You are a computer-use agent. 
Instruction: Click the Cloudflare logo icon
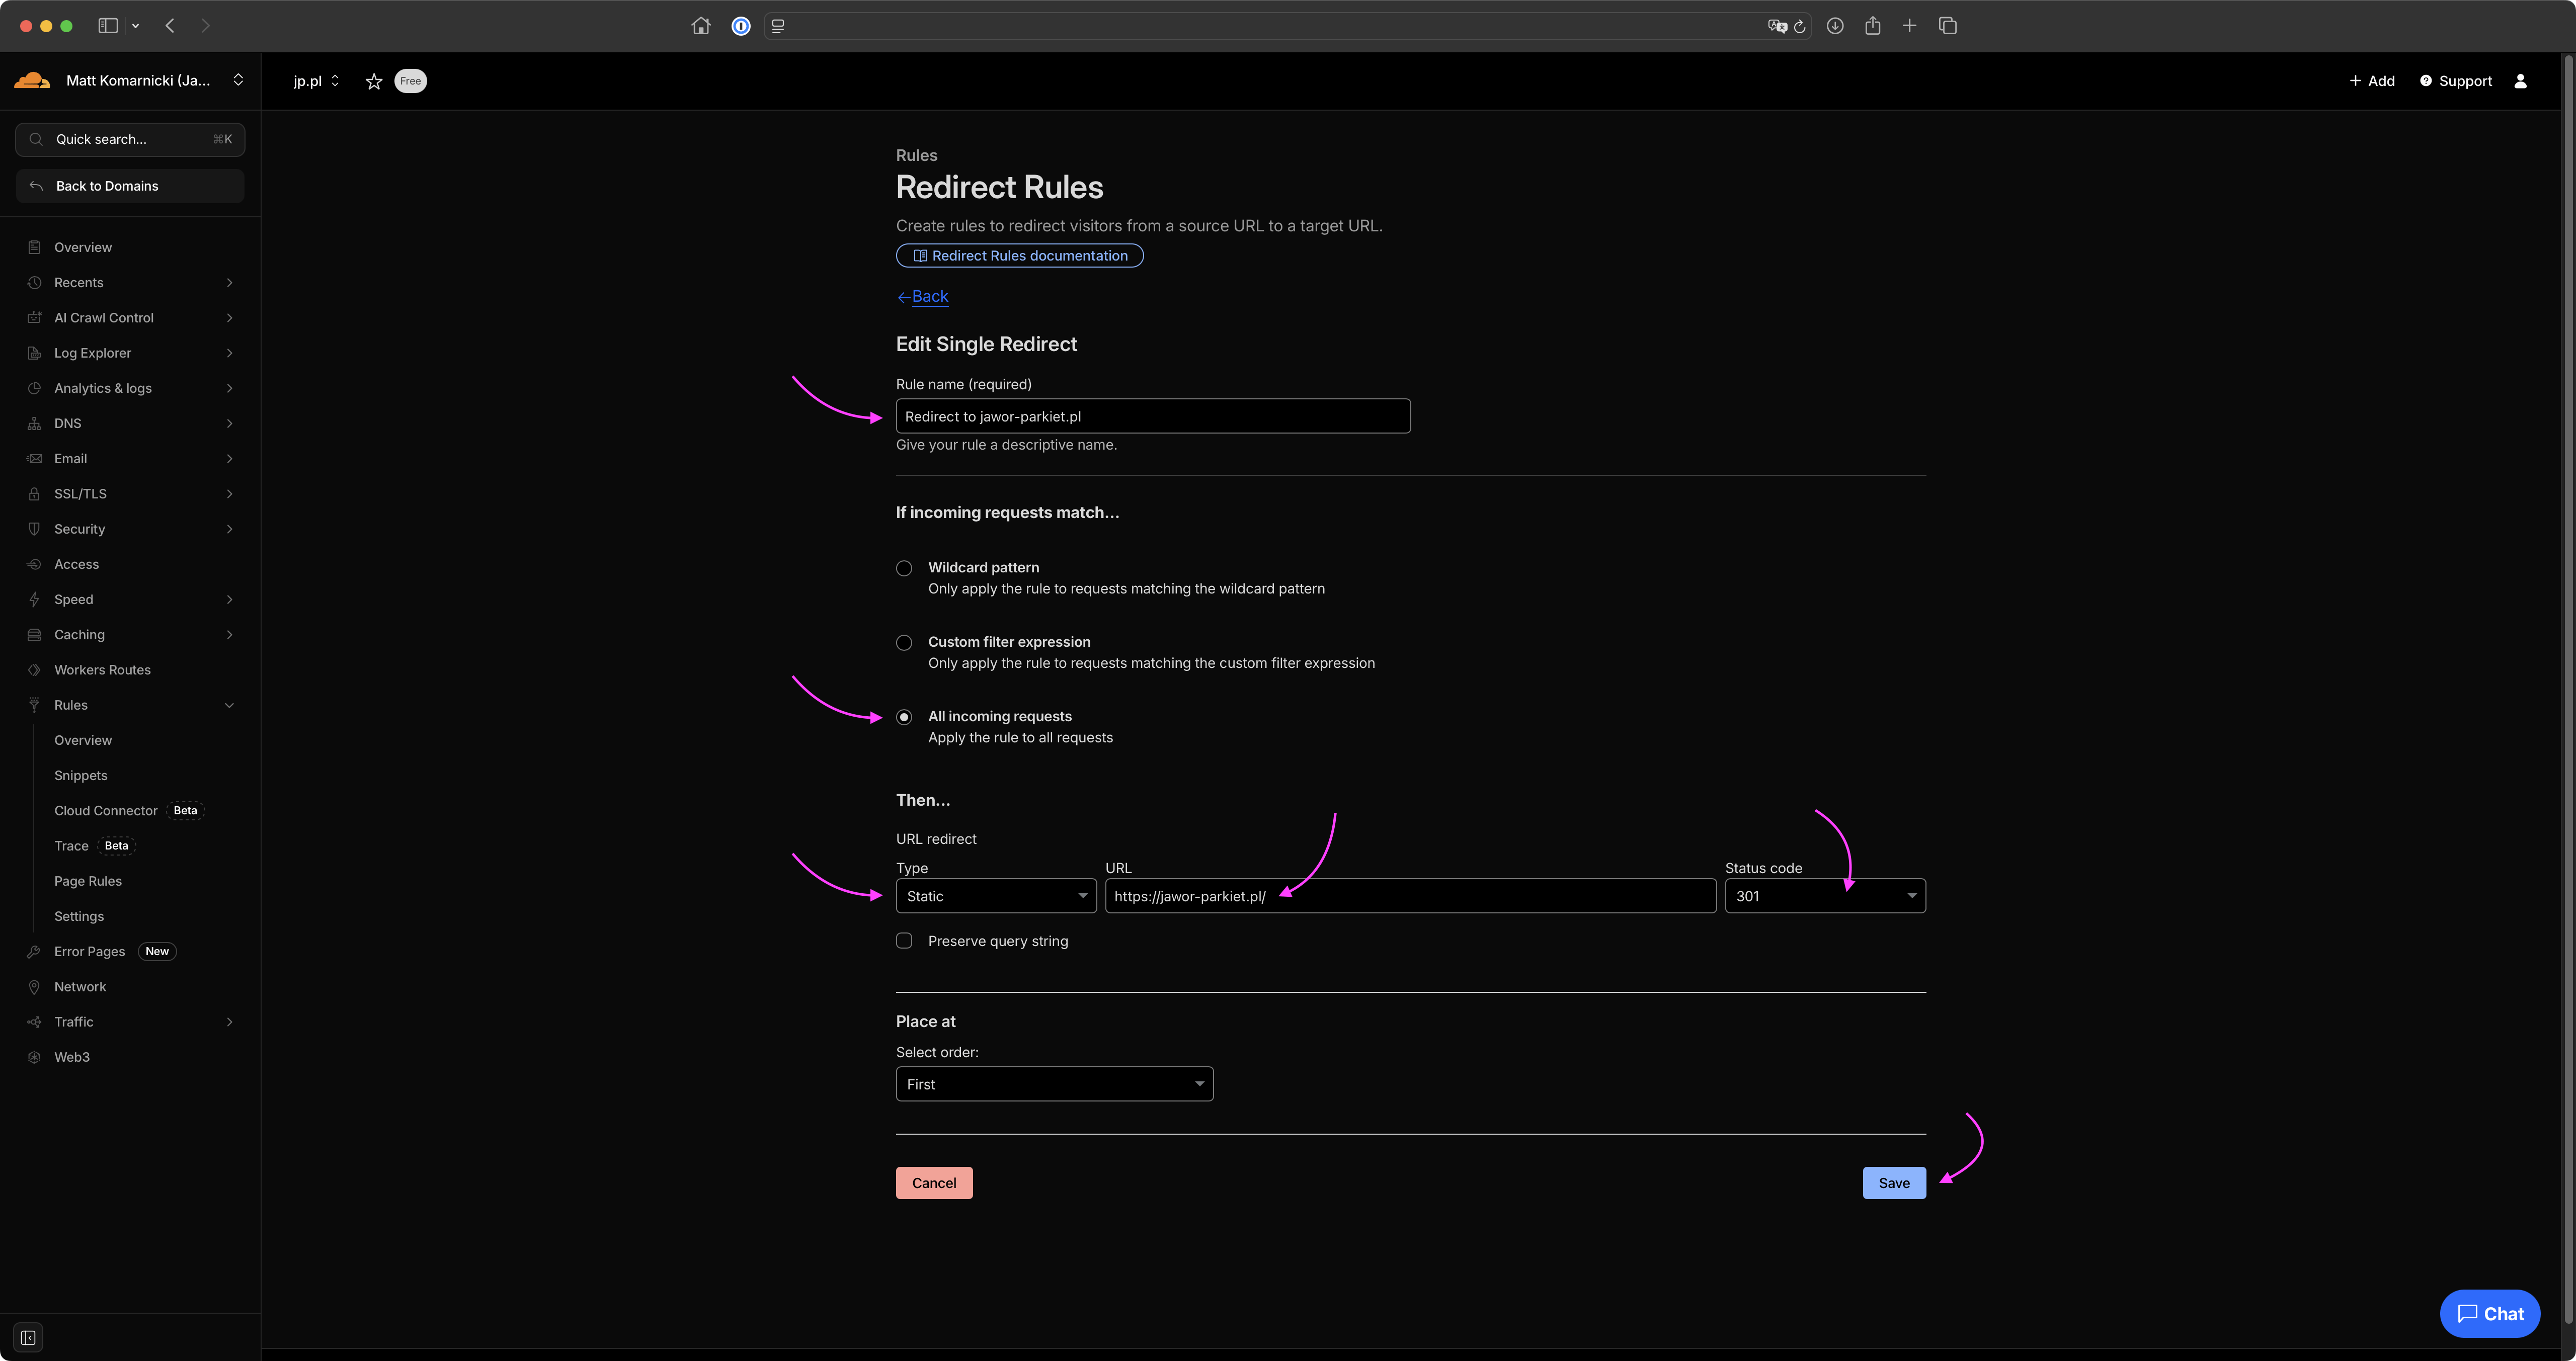(x=32, y=81)
